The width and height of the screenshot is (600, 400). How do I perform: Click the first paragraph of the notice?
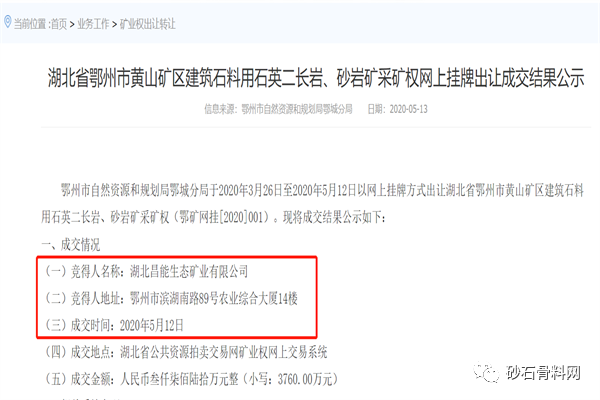tap(313, 204)
